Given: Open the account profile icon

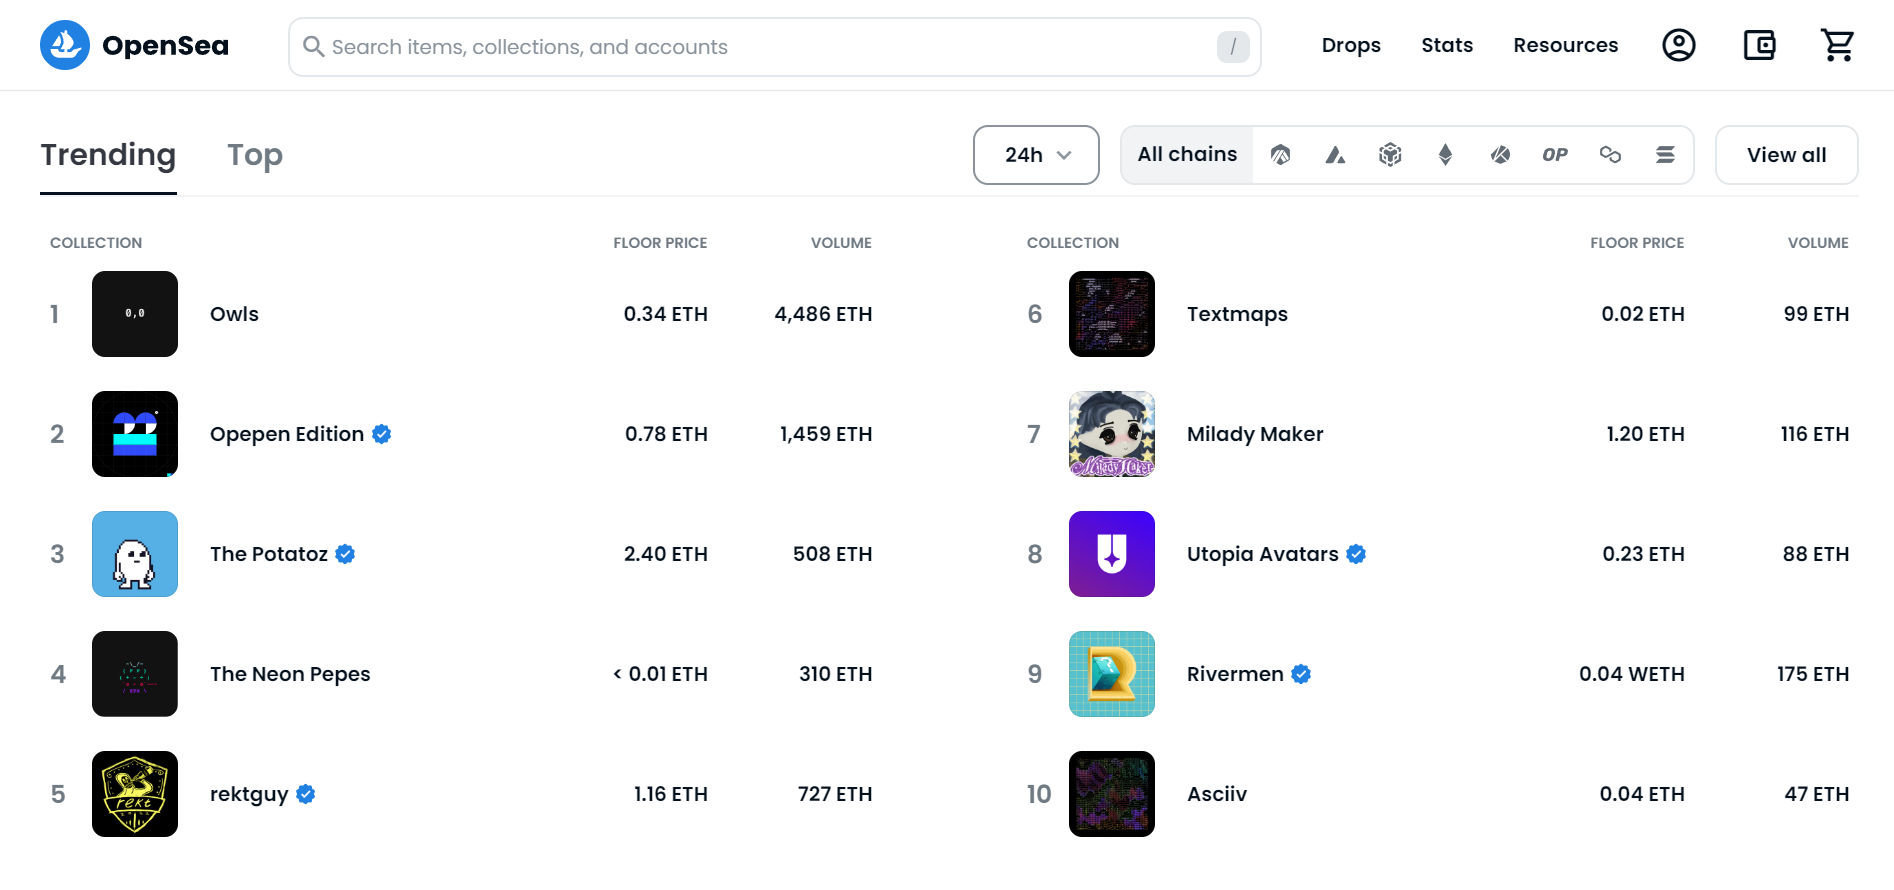Looking at the screenshot, I should [1679, 45].
